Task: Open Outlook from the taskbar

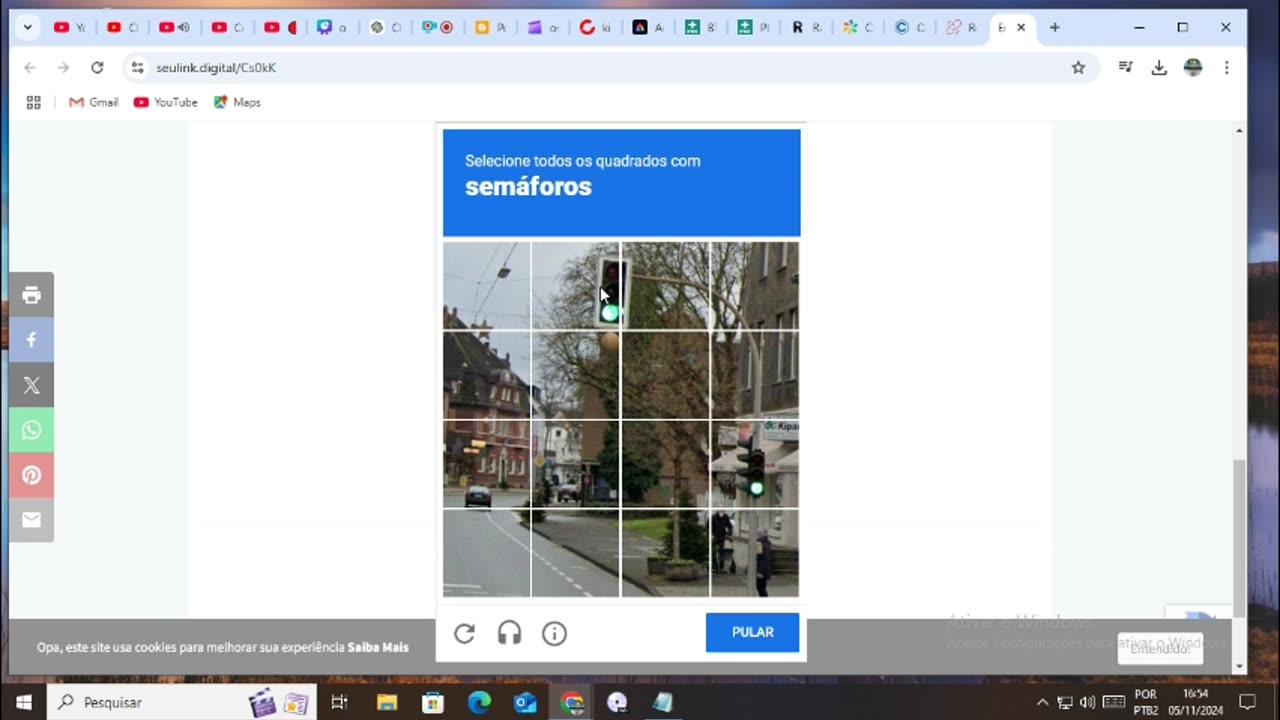Action: click(x=525, y=702)
